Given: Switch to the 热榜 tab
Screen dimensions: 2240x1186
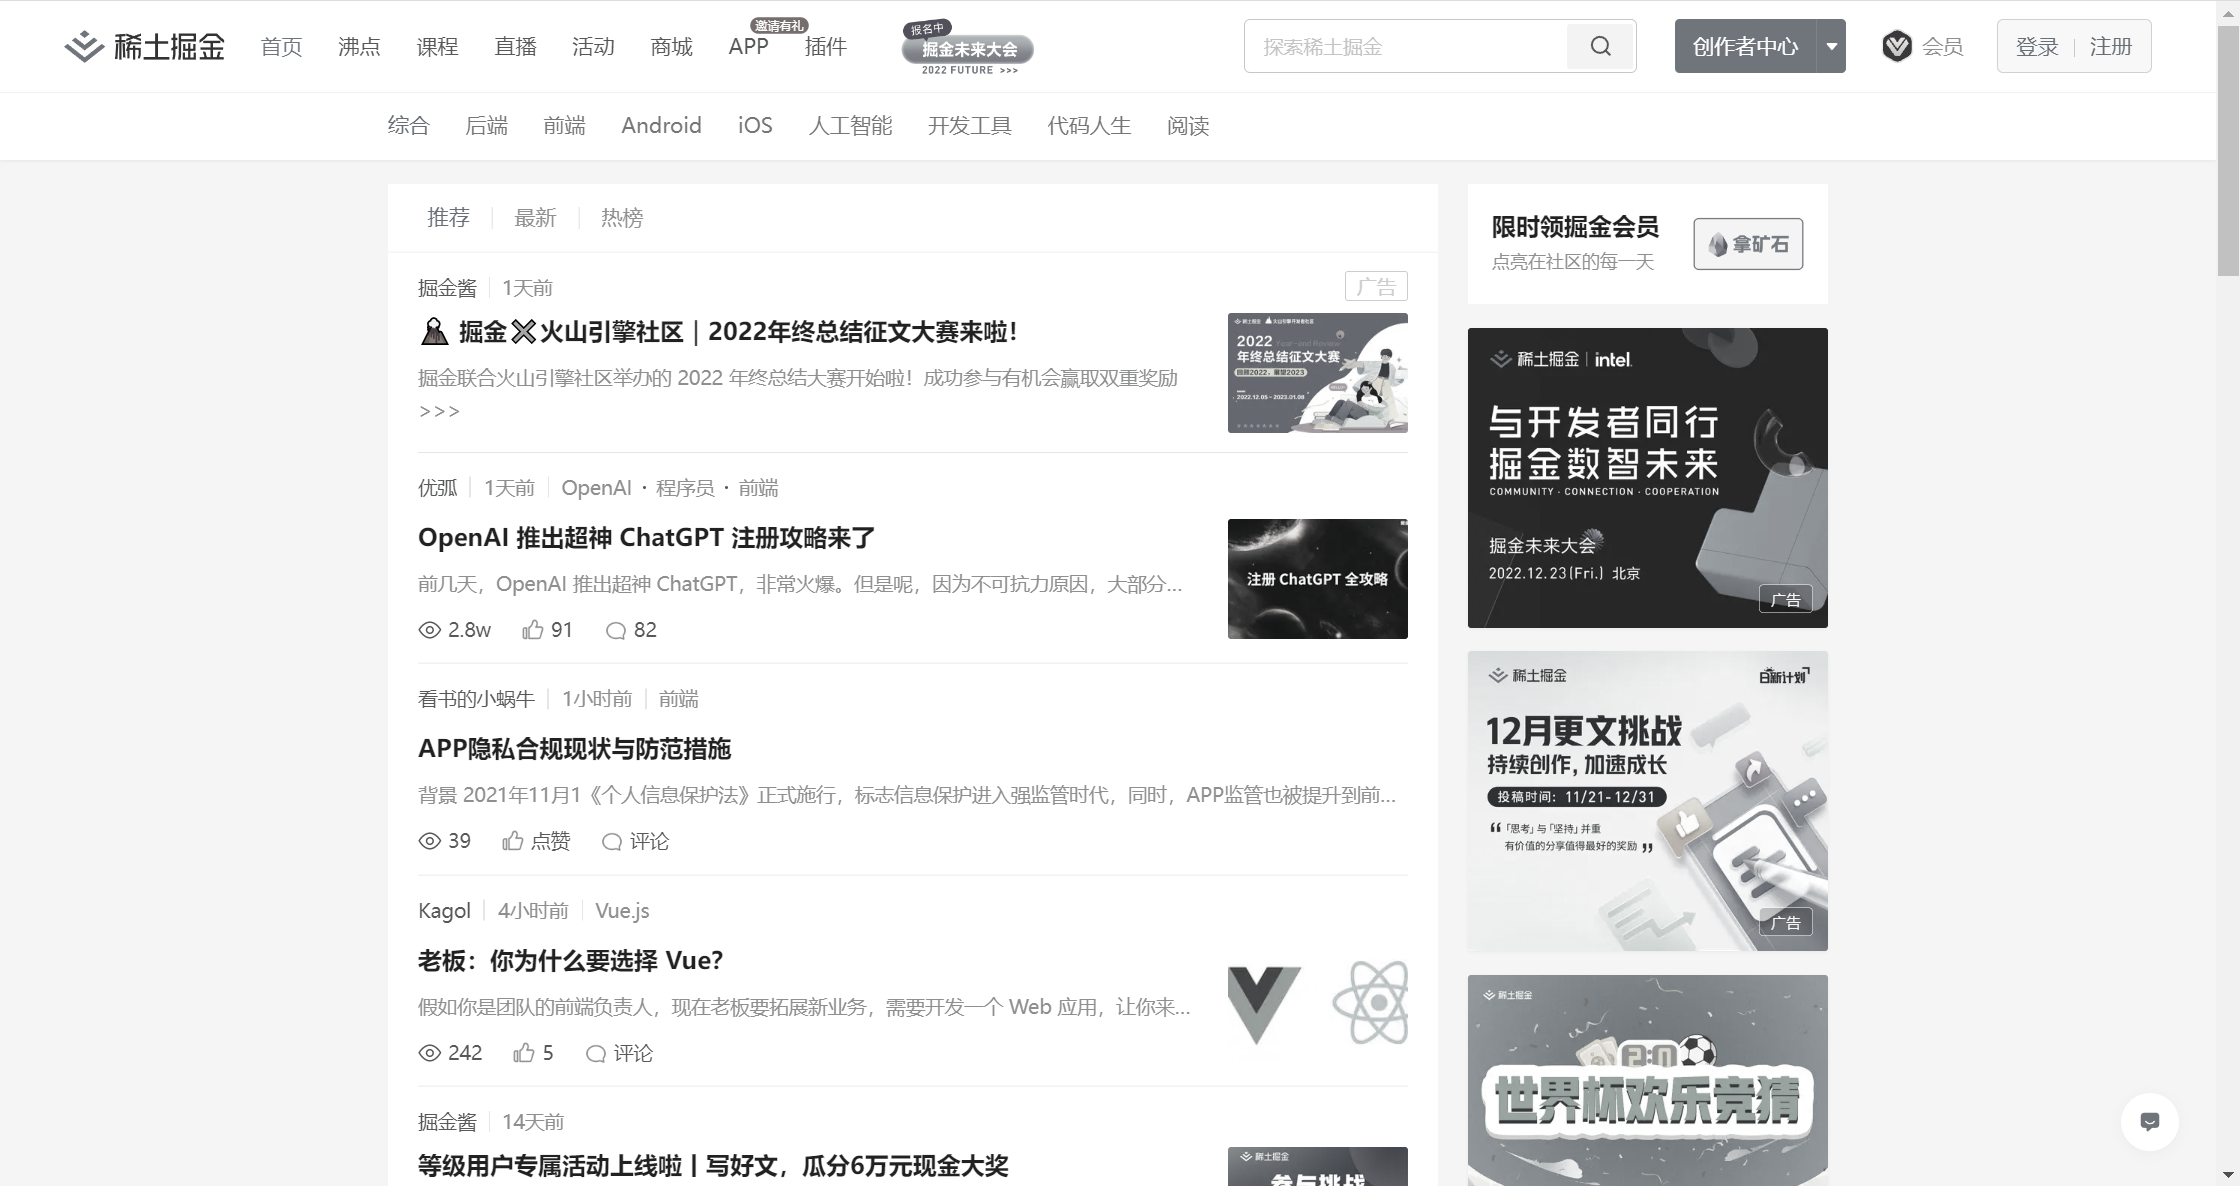Looking at the screenshot, I should coord(622,218).
